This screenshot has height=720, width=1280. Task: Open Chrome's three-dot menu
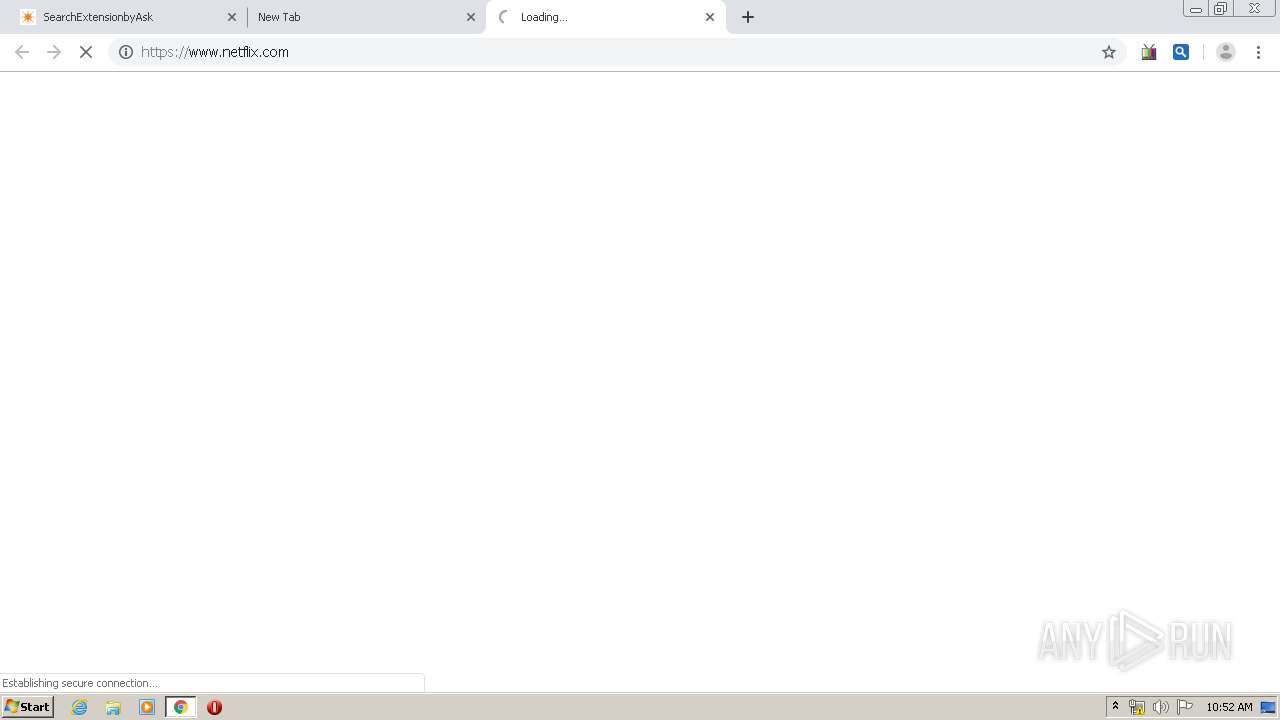(1258, 52)
